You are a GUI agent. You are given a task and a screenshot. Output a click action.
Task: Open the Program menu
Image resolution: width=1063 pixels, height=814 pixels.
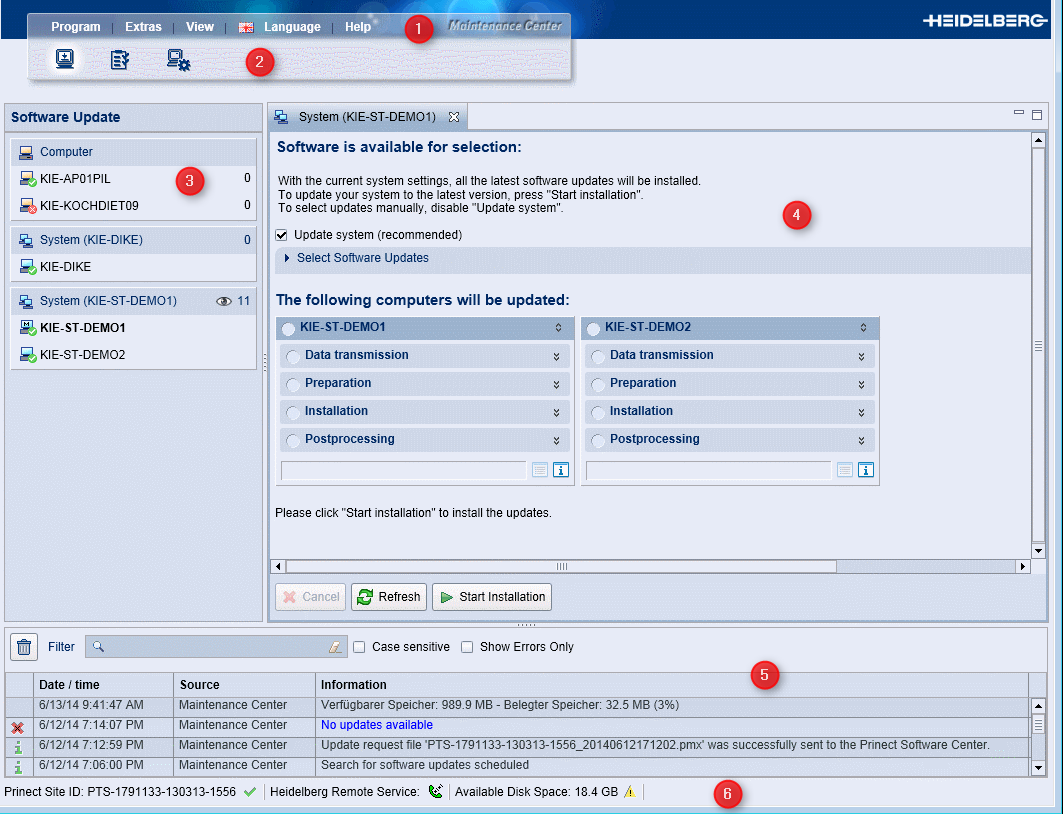pyautogui.click(x=76, y=26)
